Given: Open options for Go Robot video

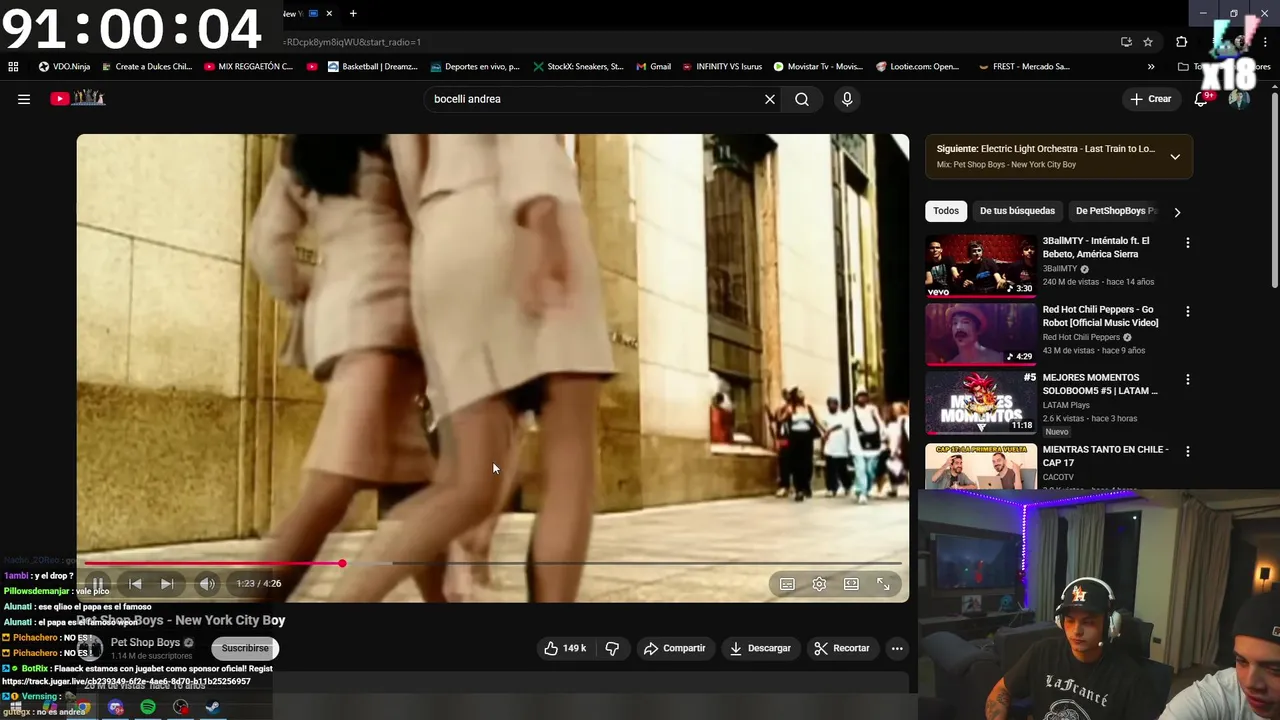Looking at the screenshot, I should [1188, 311].
